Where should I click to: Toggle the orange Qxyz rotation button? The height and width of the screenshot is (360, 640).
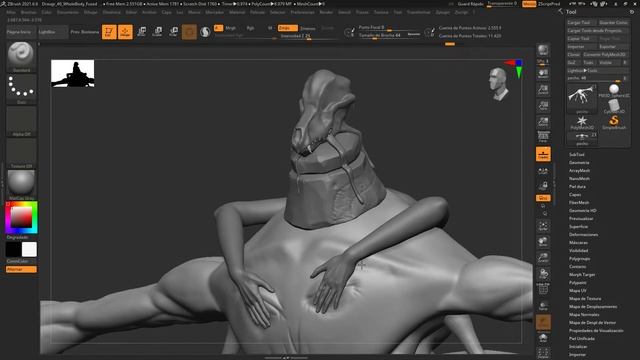pyautogui.click(x=543, y=198)
